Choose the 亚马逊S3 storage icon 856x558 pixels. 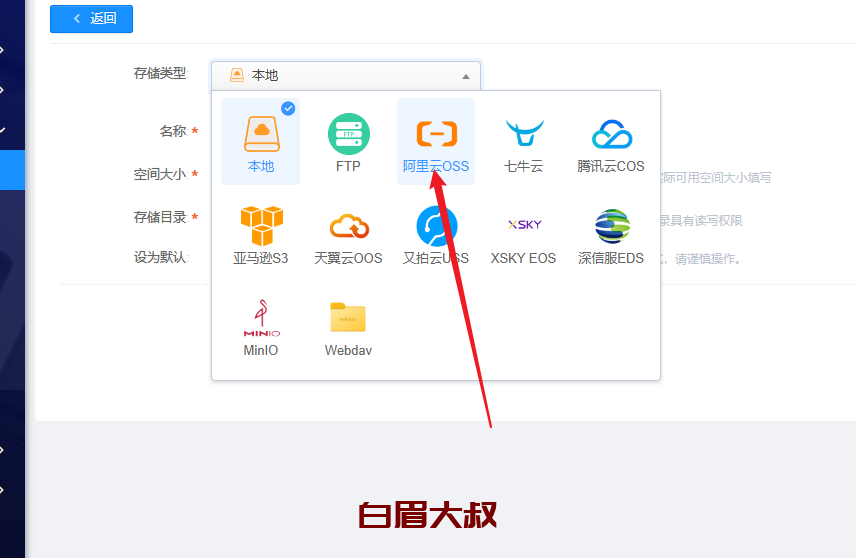click(x=261, y=225)
